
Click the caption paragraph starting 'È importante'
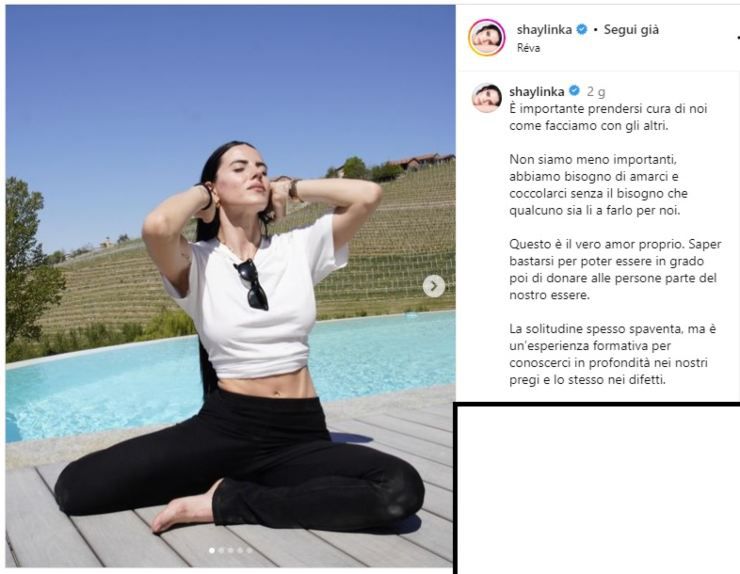pos(608,117)
